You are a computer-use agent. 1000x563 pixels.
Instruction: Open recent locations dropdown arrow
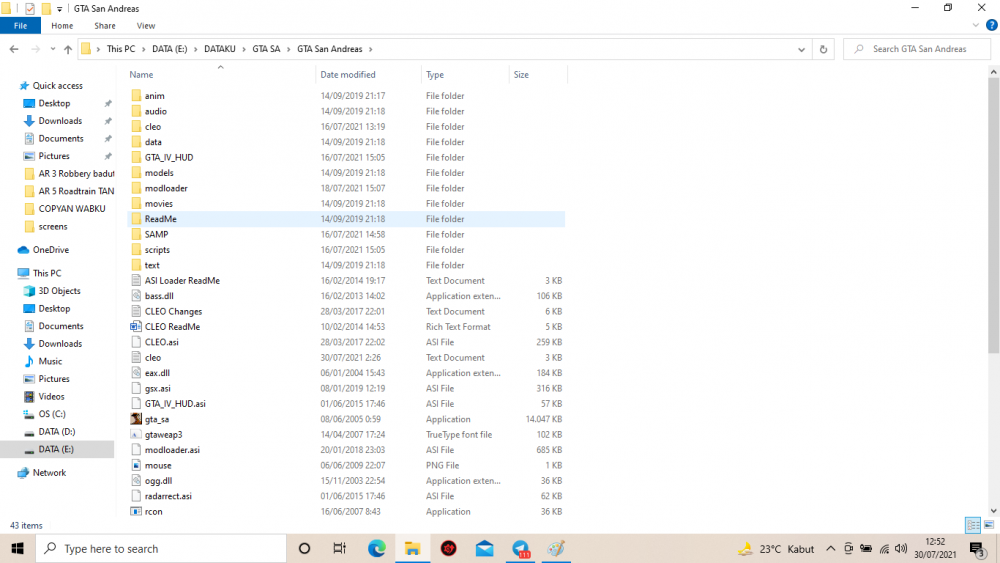point(53,49)
